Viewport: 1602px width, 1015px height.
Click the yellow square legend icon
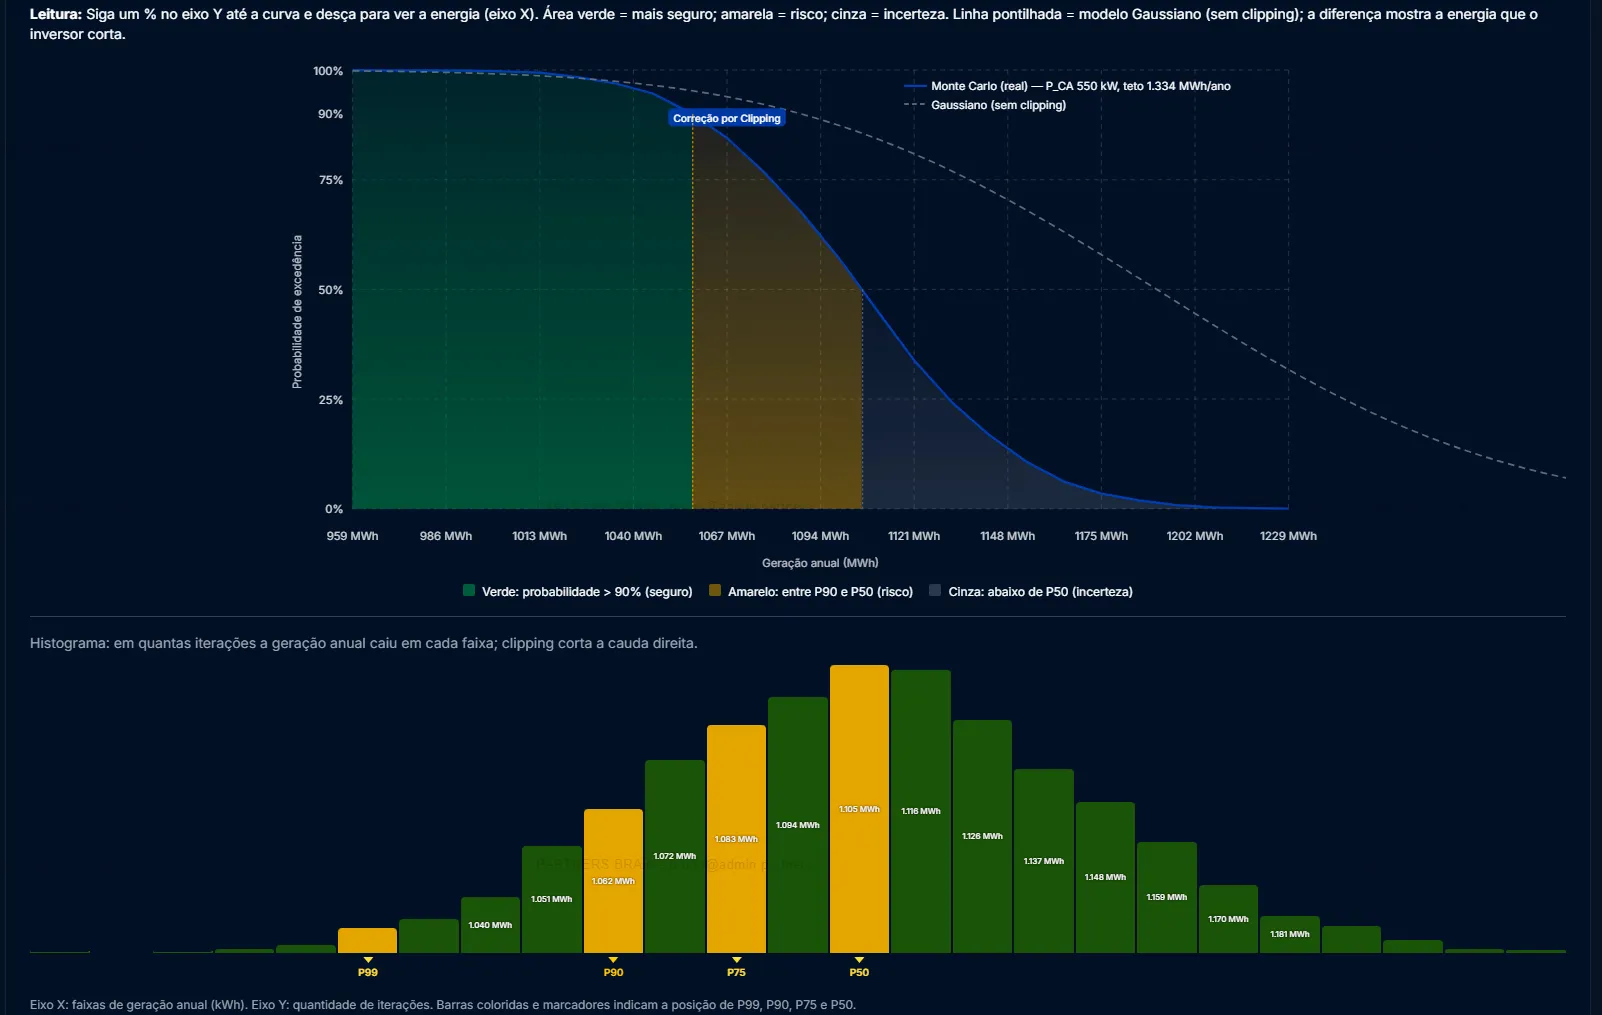pyautogui.click(x=715, y=591)
